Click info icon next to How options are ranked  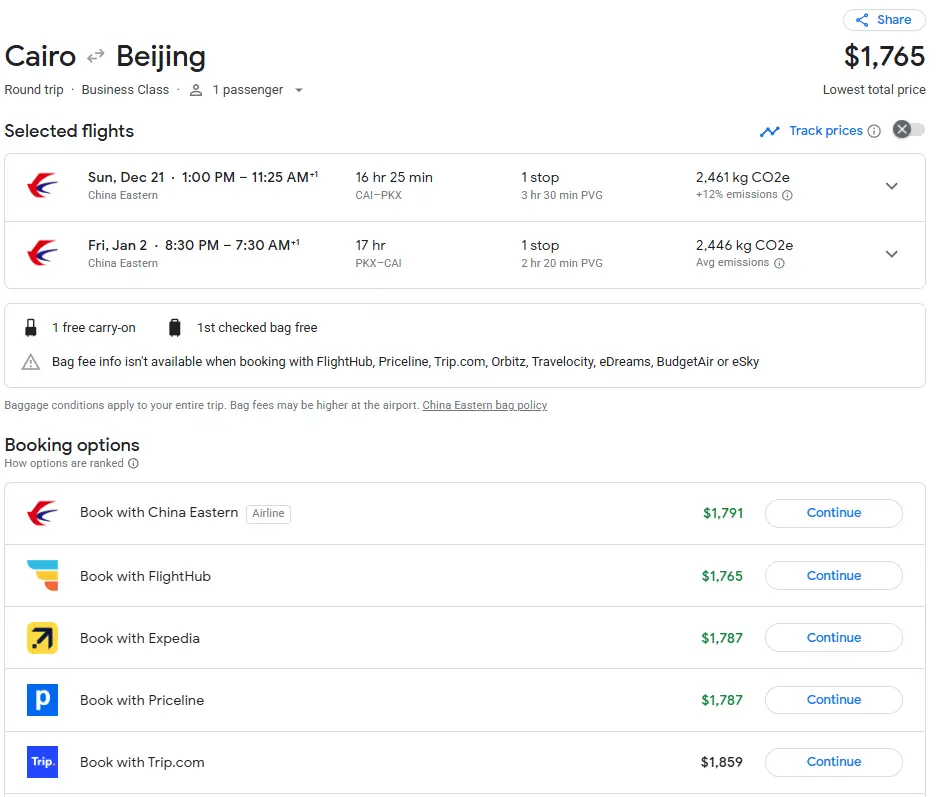[133, 464]
